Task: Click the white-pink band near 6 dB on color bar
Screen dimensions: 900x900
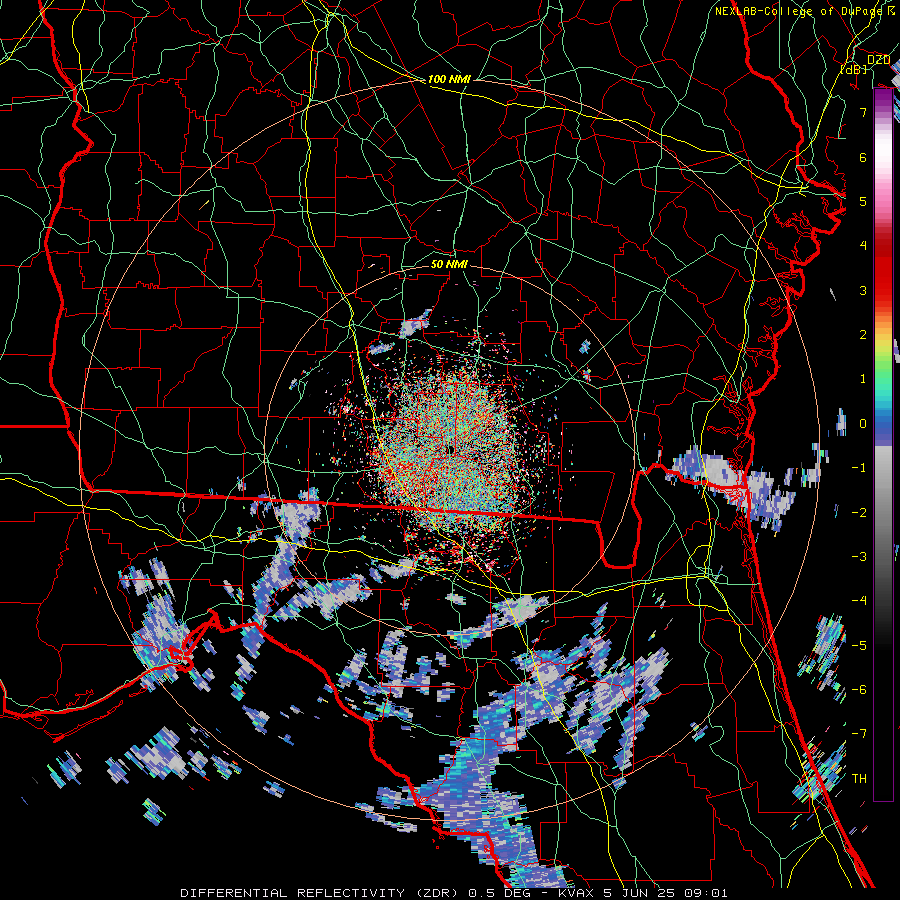Action: coord(883,155)
